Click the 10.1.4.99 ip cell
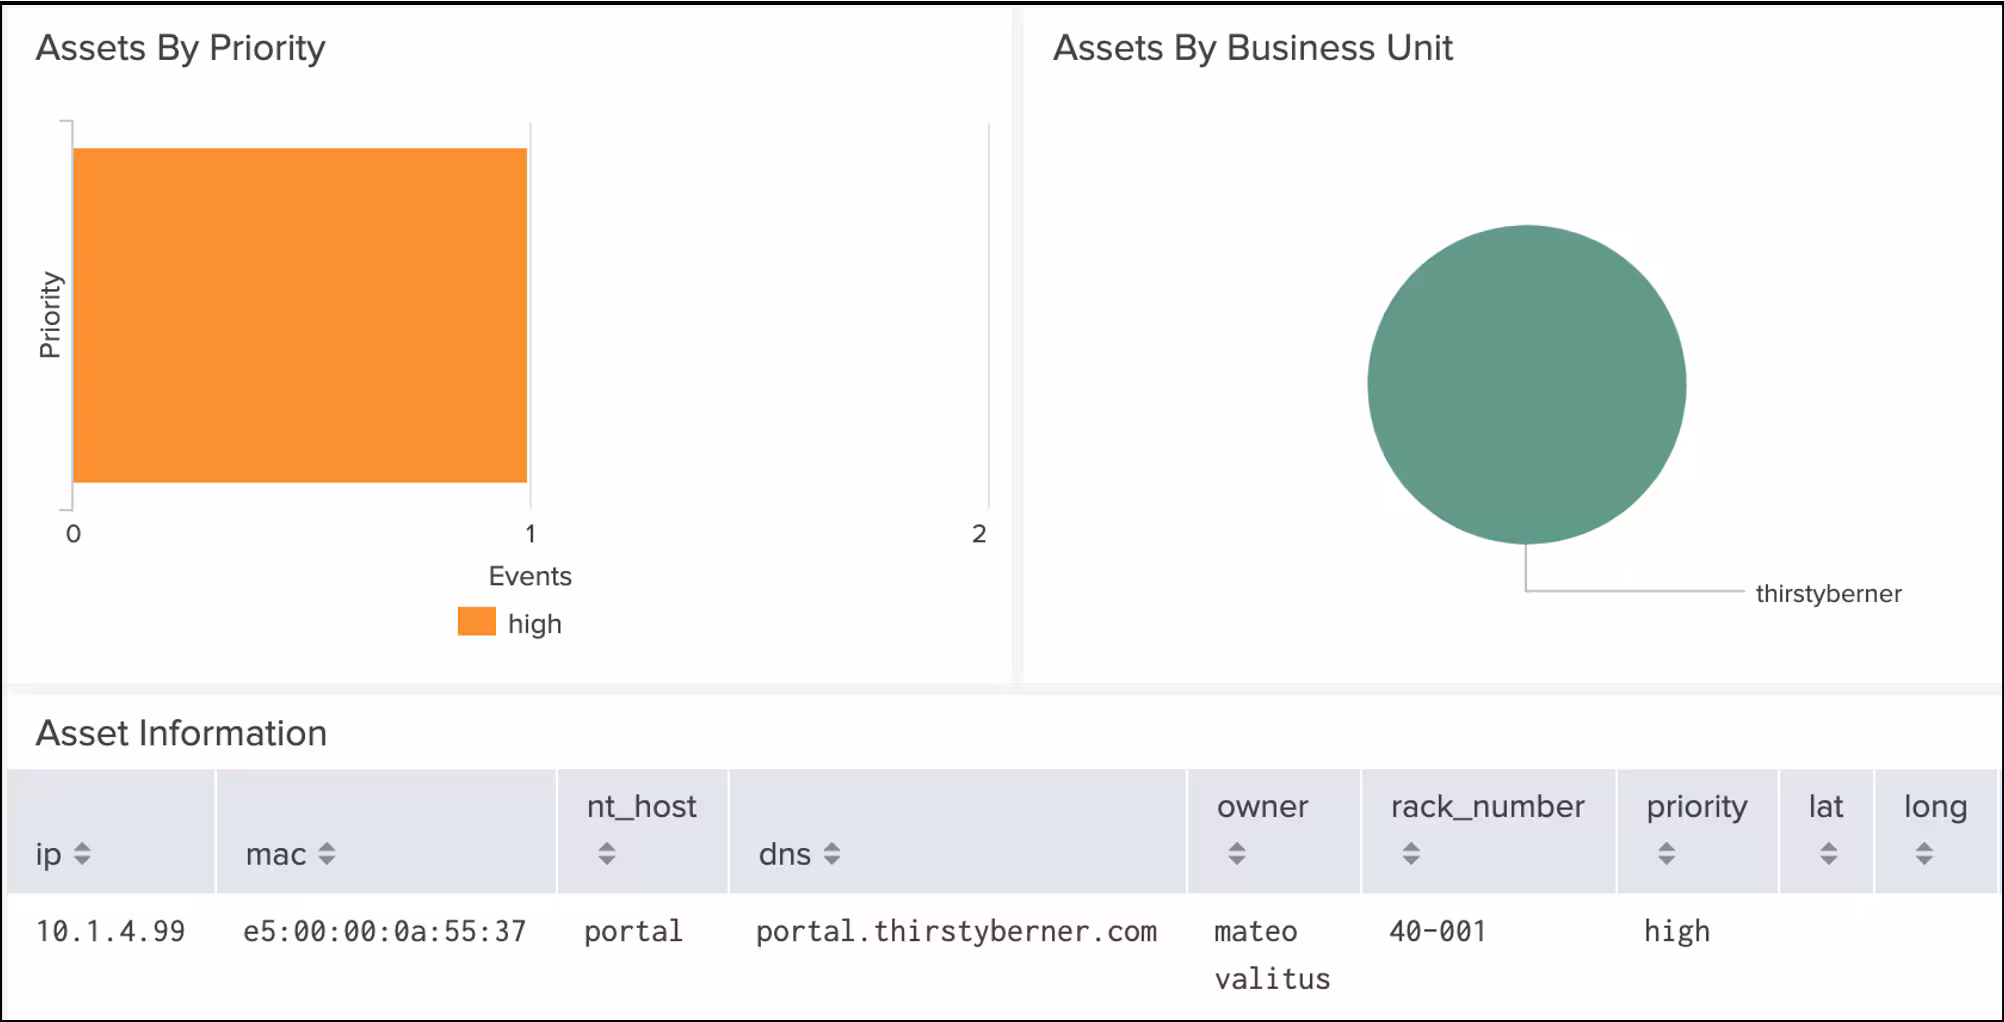This screenshot has height=1022, width=2004. pos(111,932)
